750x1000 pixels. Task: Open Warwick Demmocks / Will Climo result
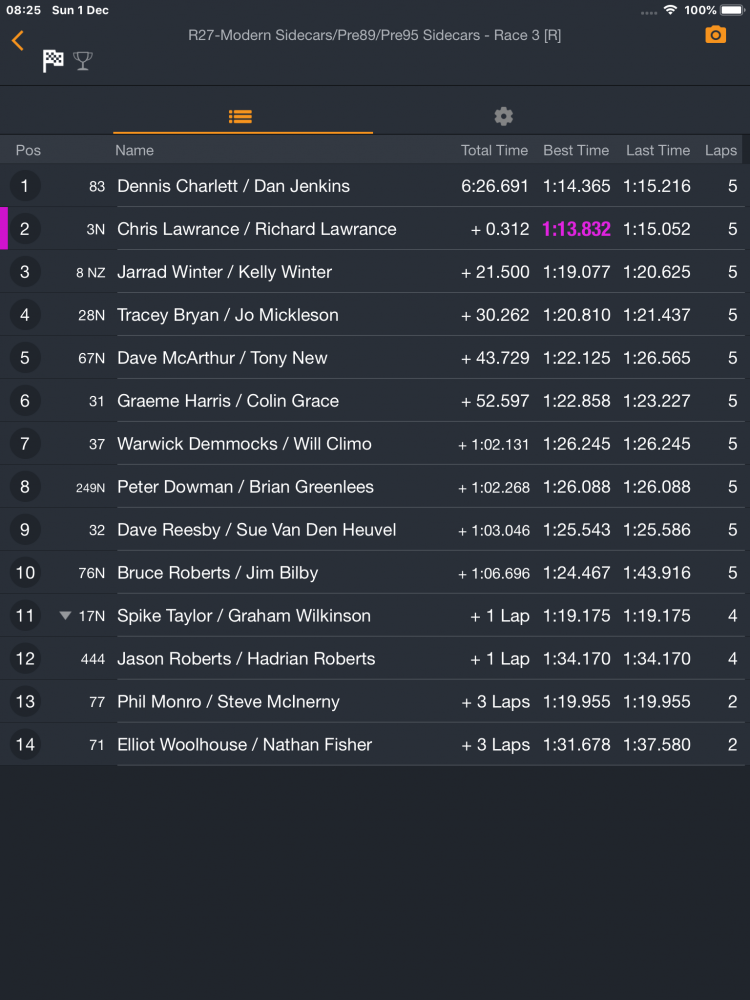[x=375, y=443]
